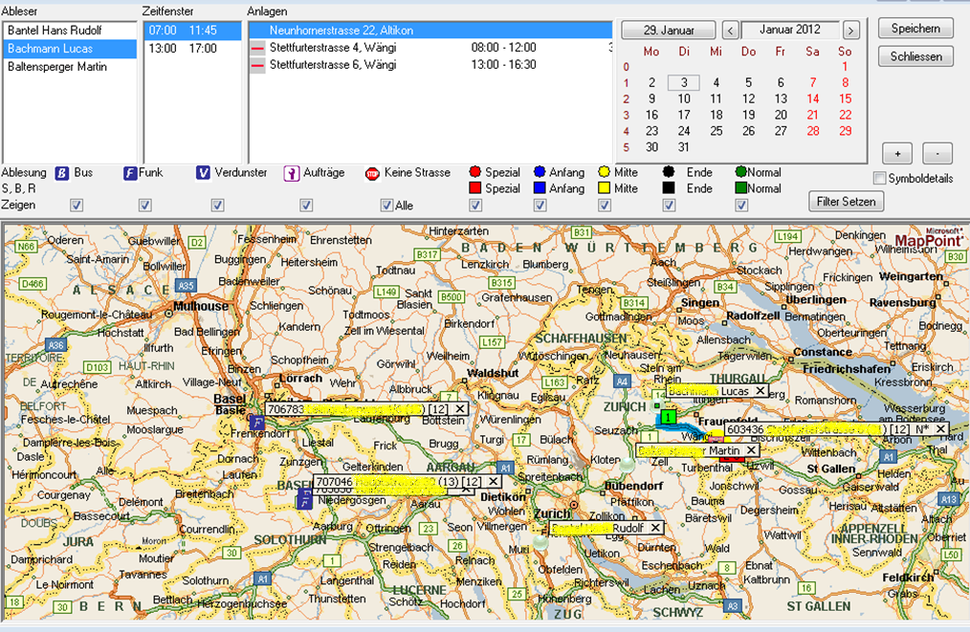Image resolution: width=970 pixels, height=632 pixels.
Task: Click the Funk legend icon
Action: tap(129, 173)
